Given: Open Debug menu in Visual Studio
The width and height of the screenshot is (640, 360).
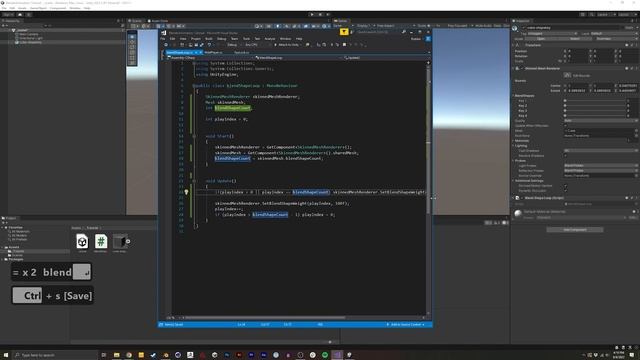Looking at the screenshot, I should [222, 39].
